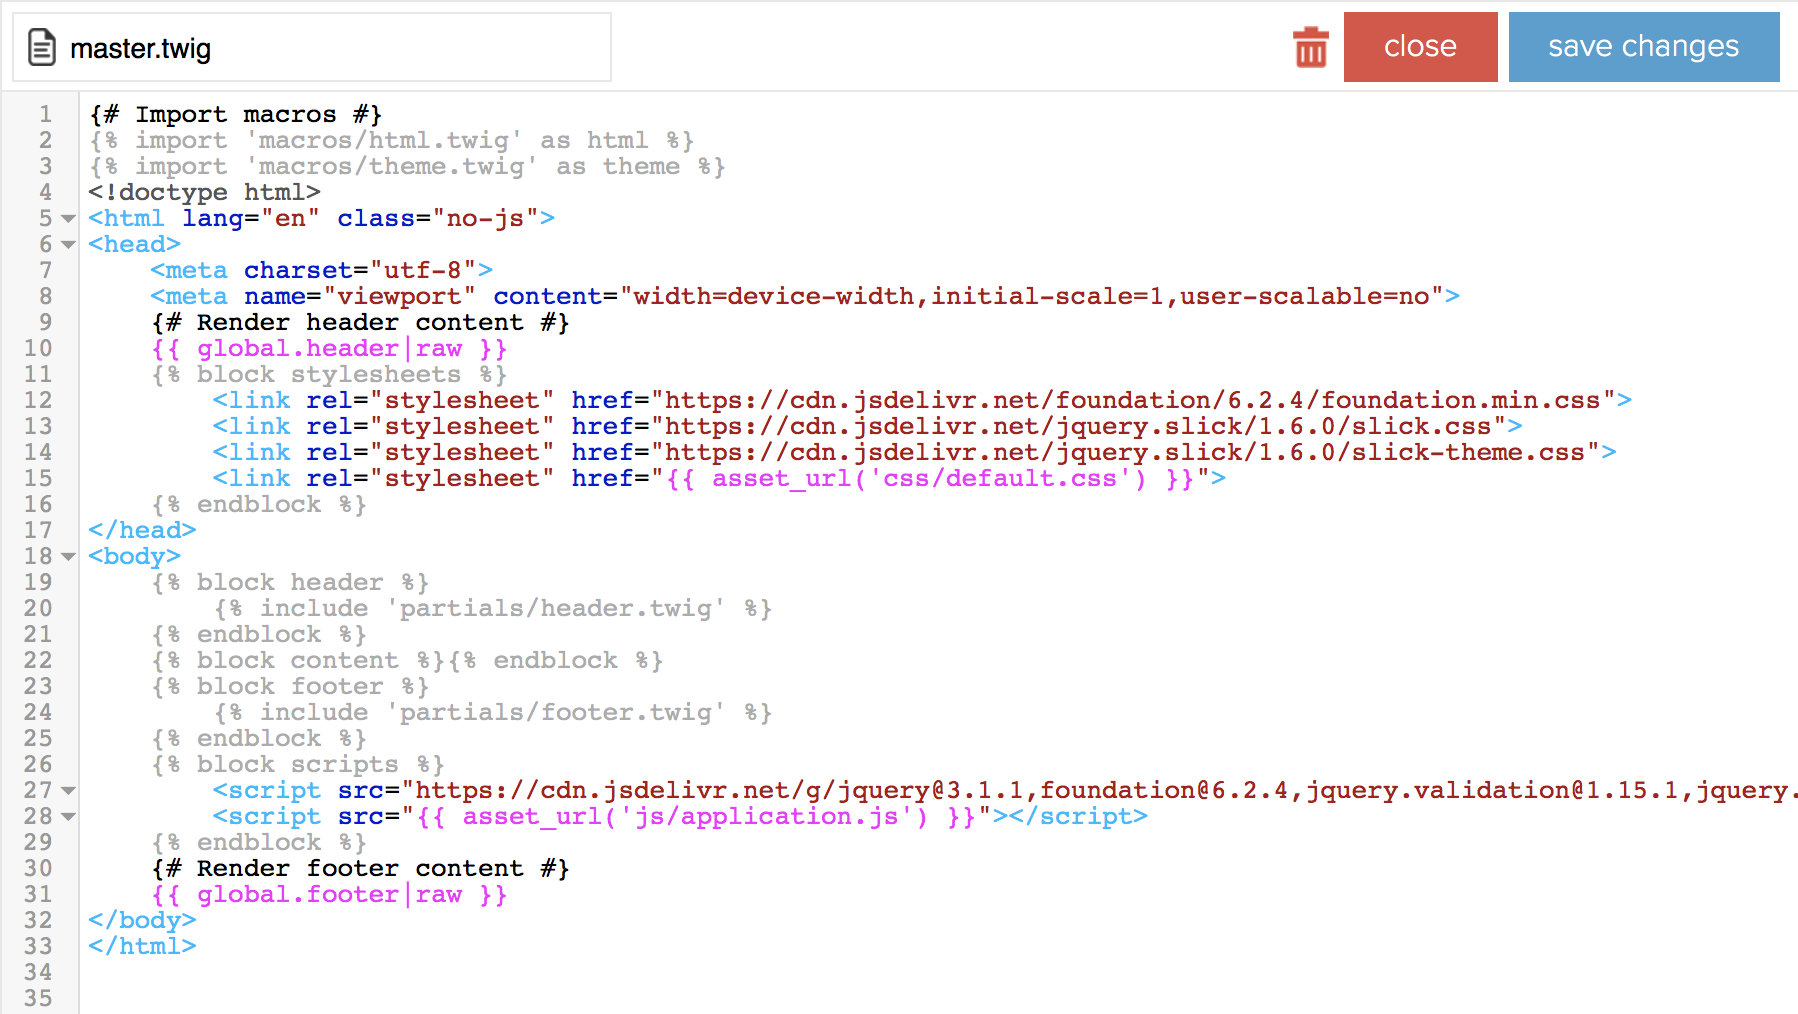Click the trash delete icon
The height and width of the screenshot is (1014, 1798).
point(1310,47)
